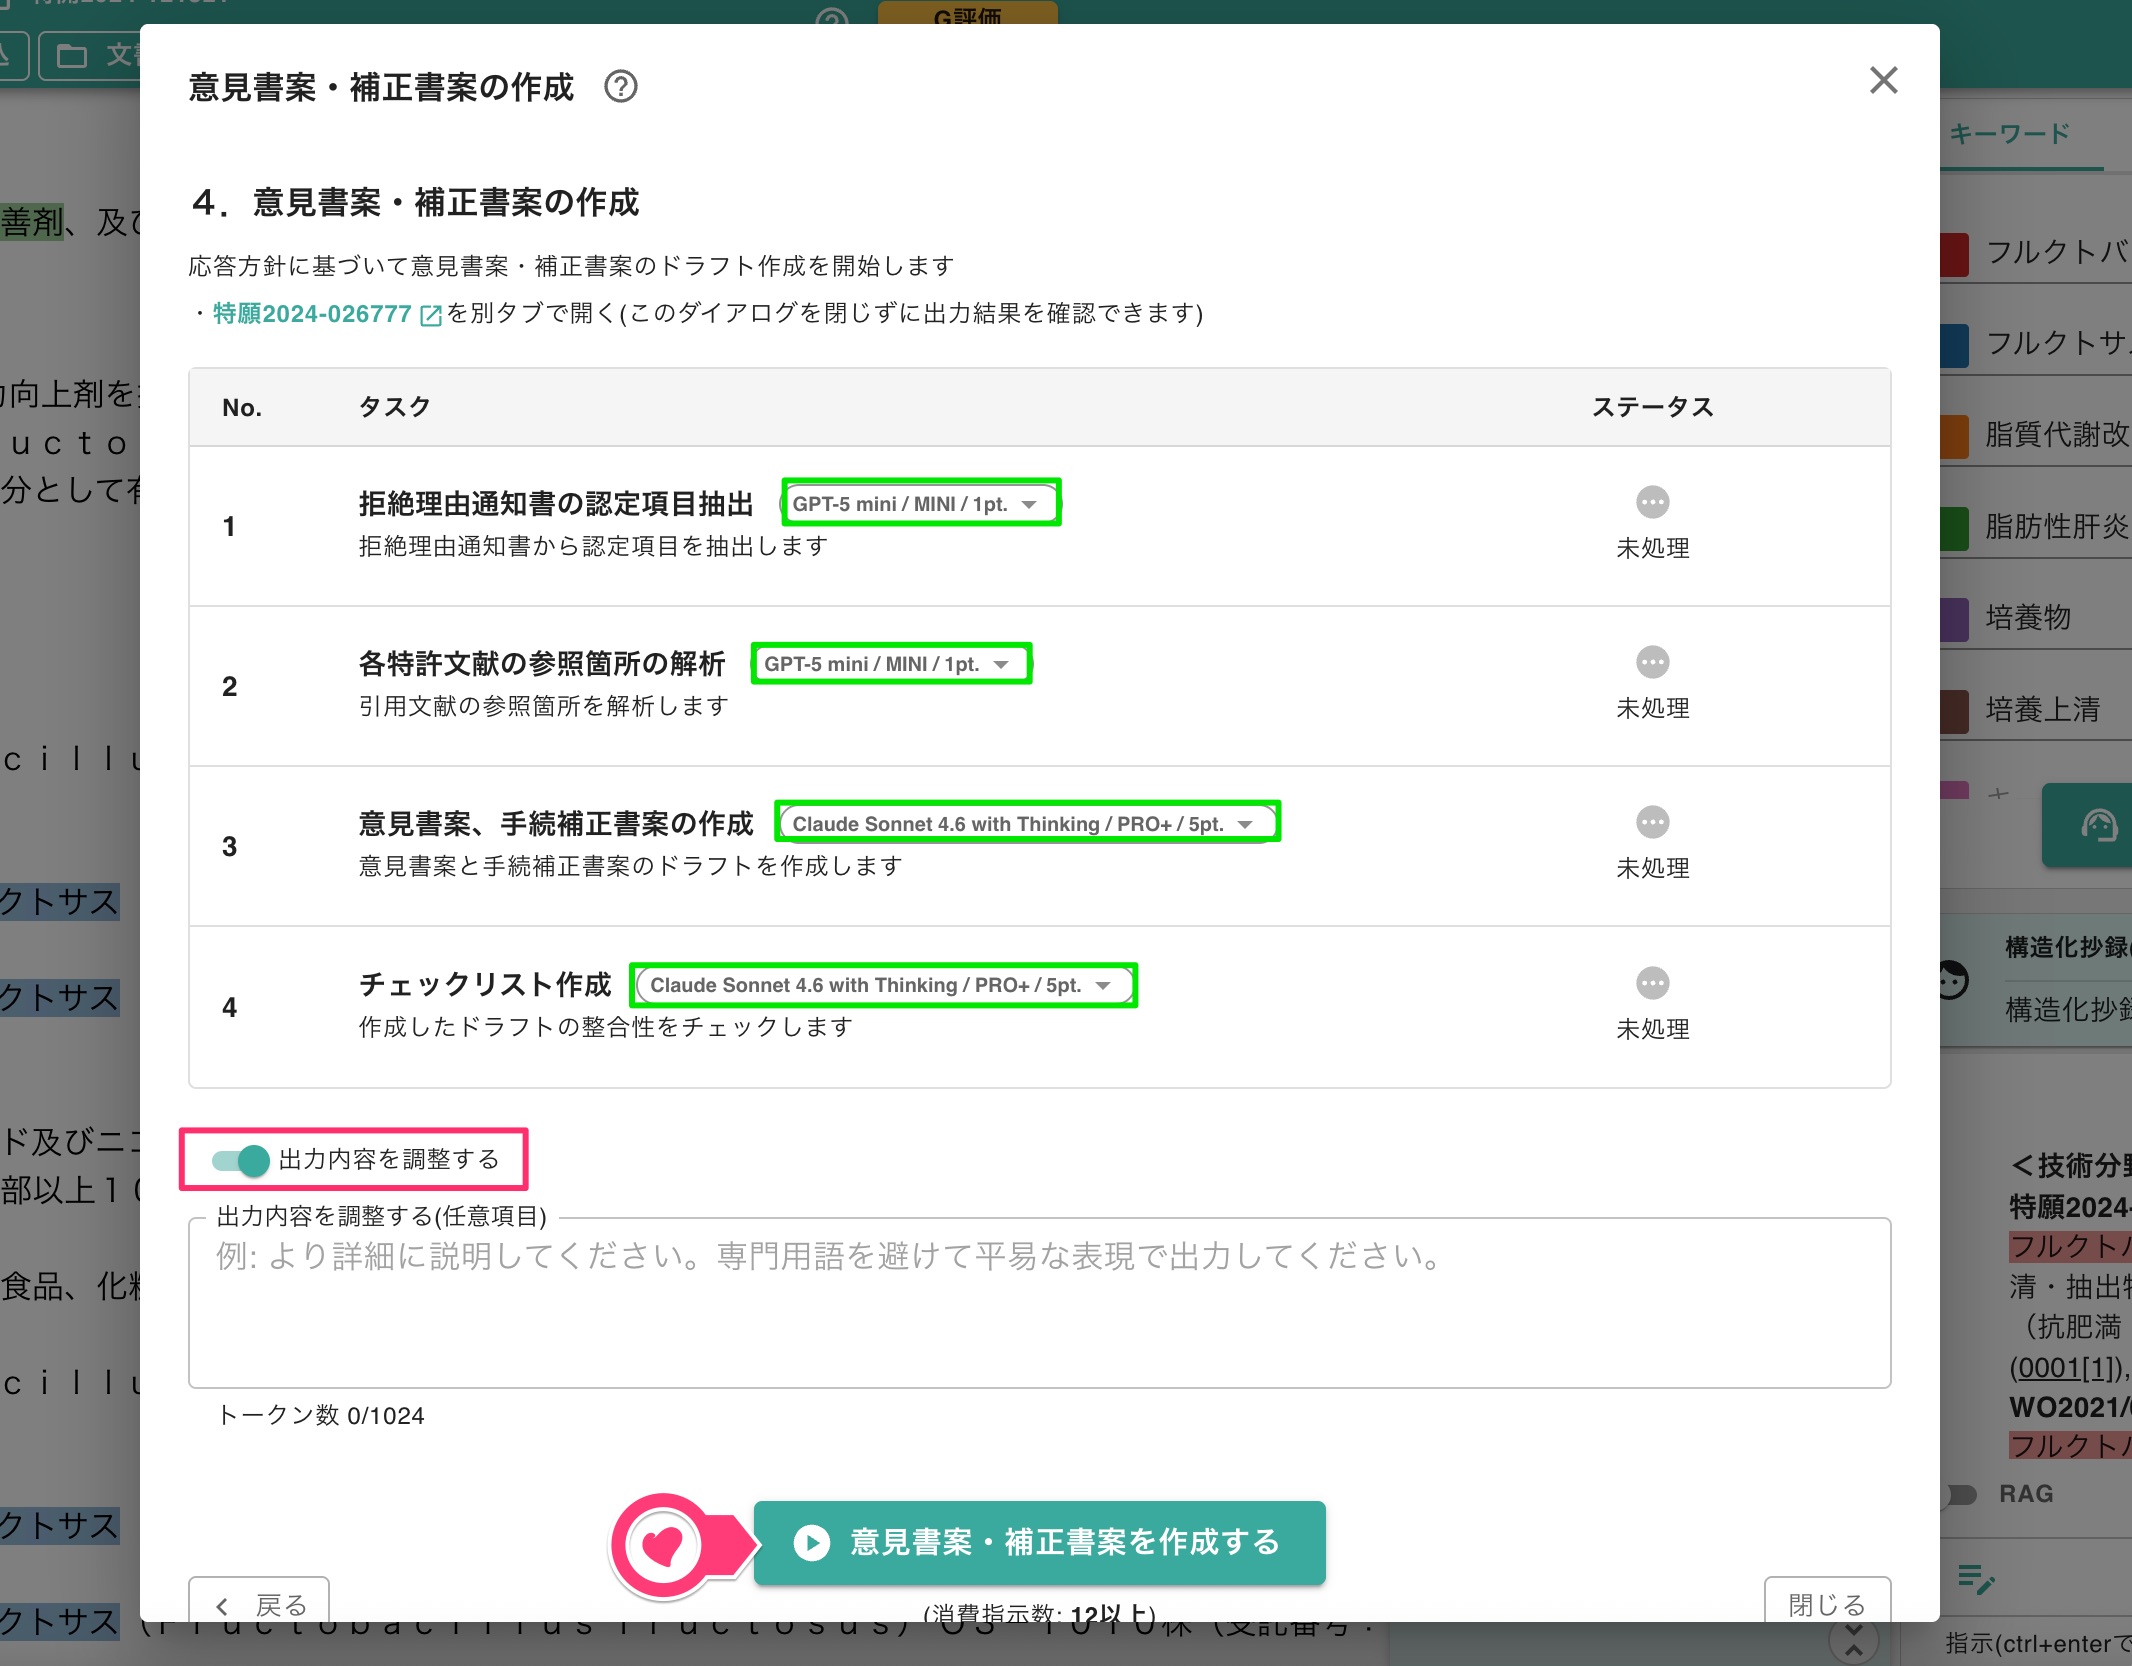Click the チェックリスト作成 task title
Screen dimensions: 2132x1666
(485, 985)
